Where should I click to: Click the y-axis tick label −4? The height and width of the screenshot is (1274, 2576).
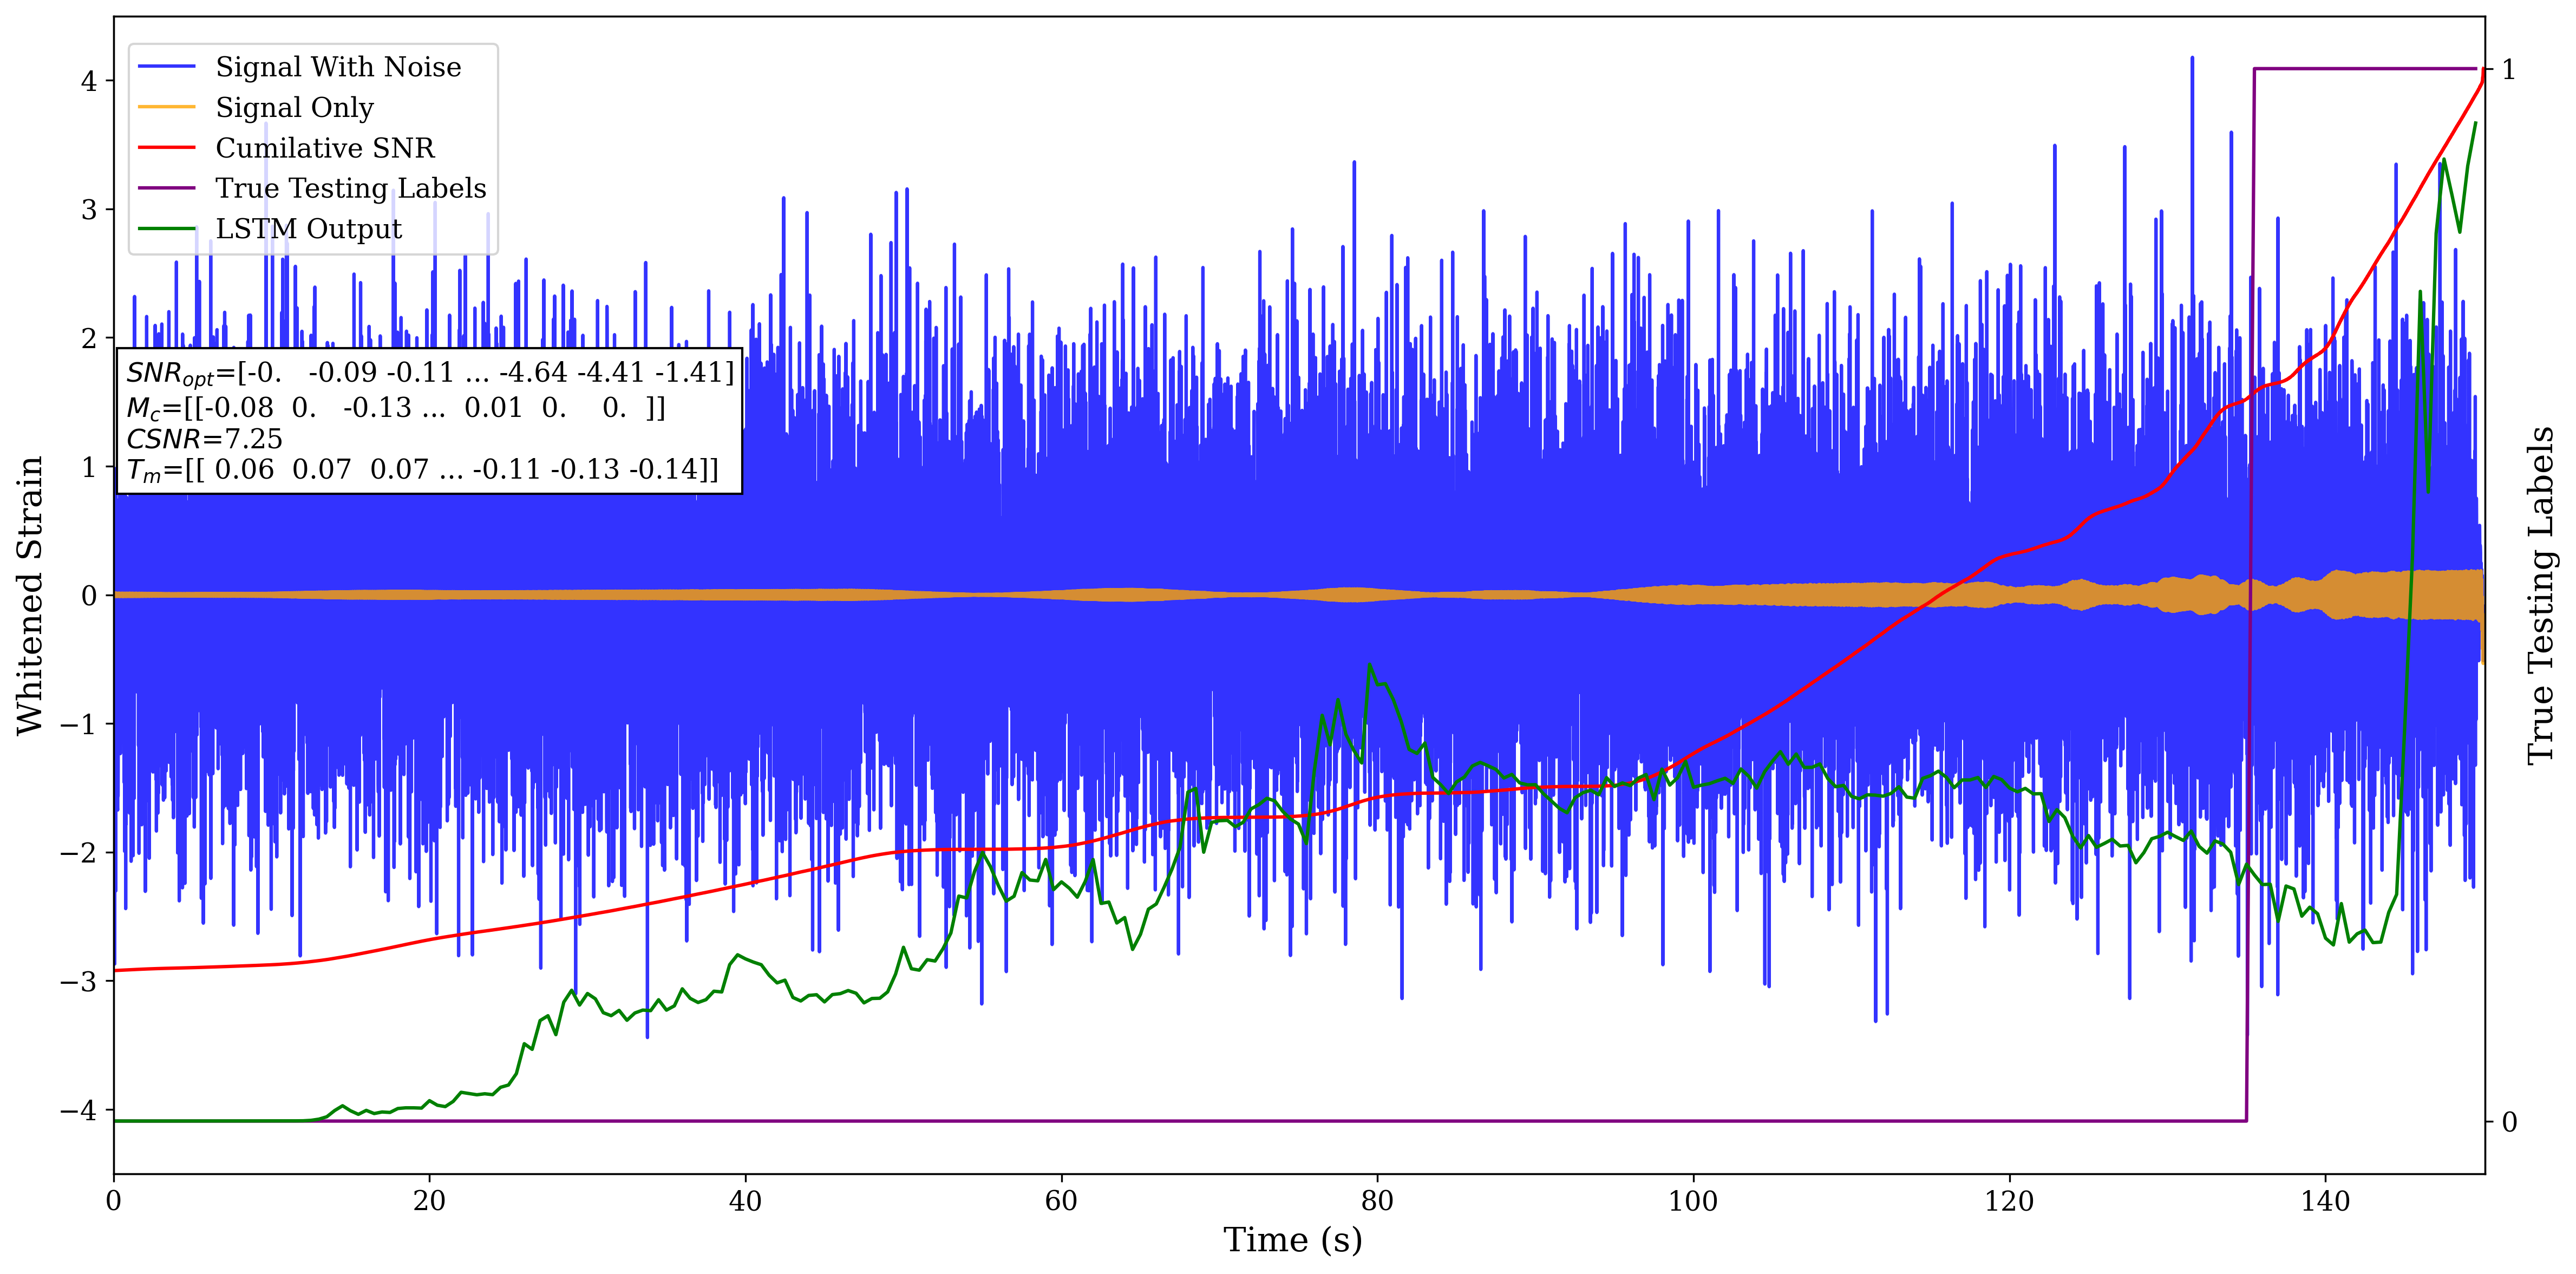point(80,1110)
